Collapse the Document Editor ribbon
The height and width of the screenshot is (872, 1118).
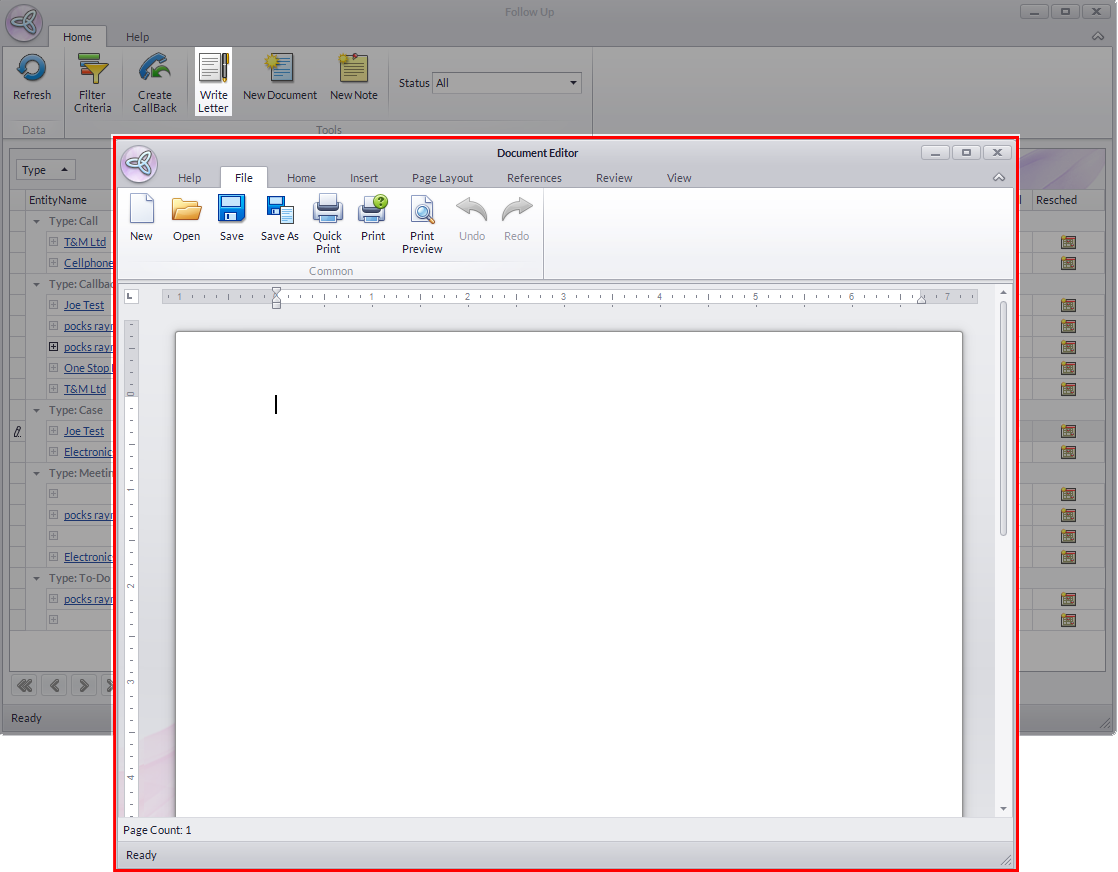(998, 178)
